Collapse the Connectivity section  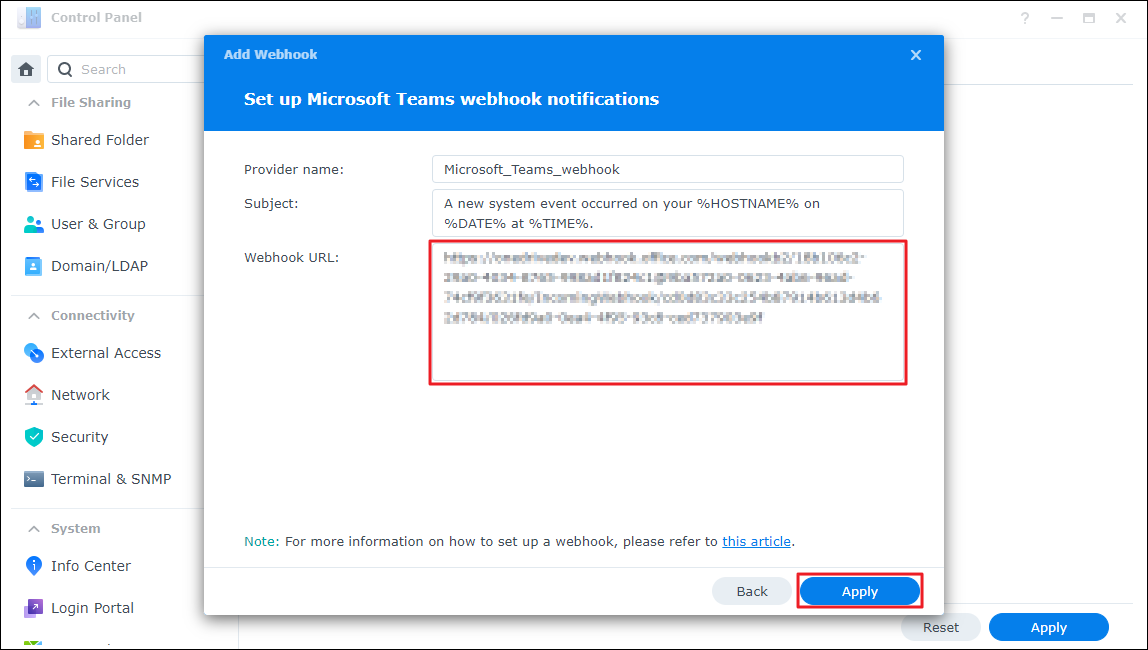pyautogui.click(x=32, y=316)
